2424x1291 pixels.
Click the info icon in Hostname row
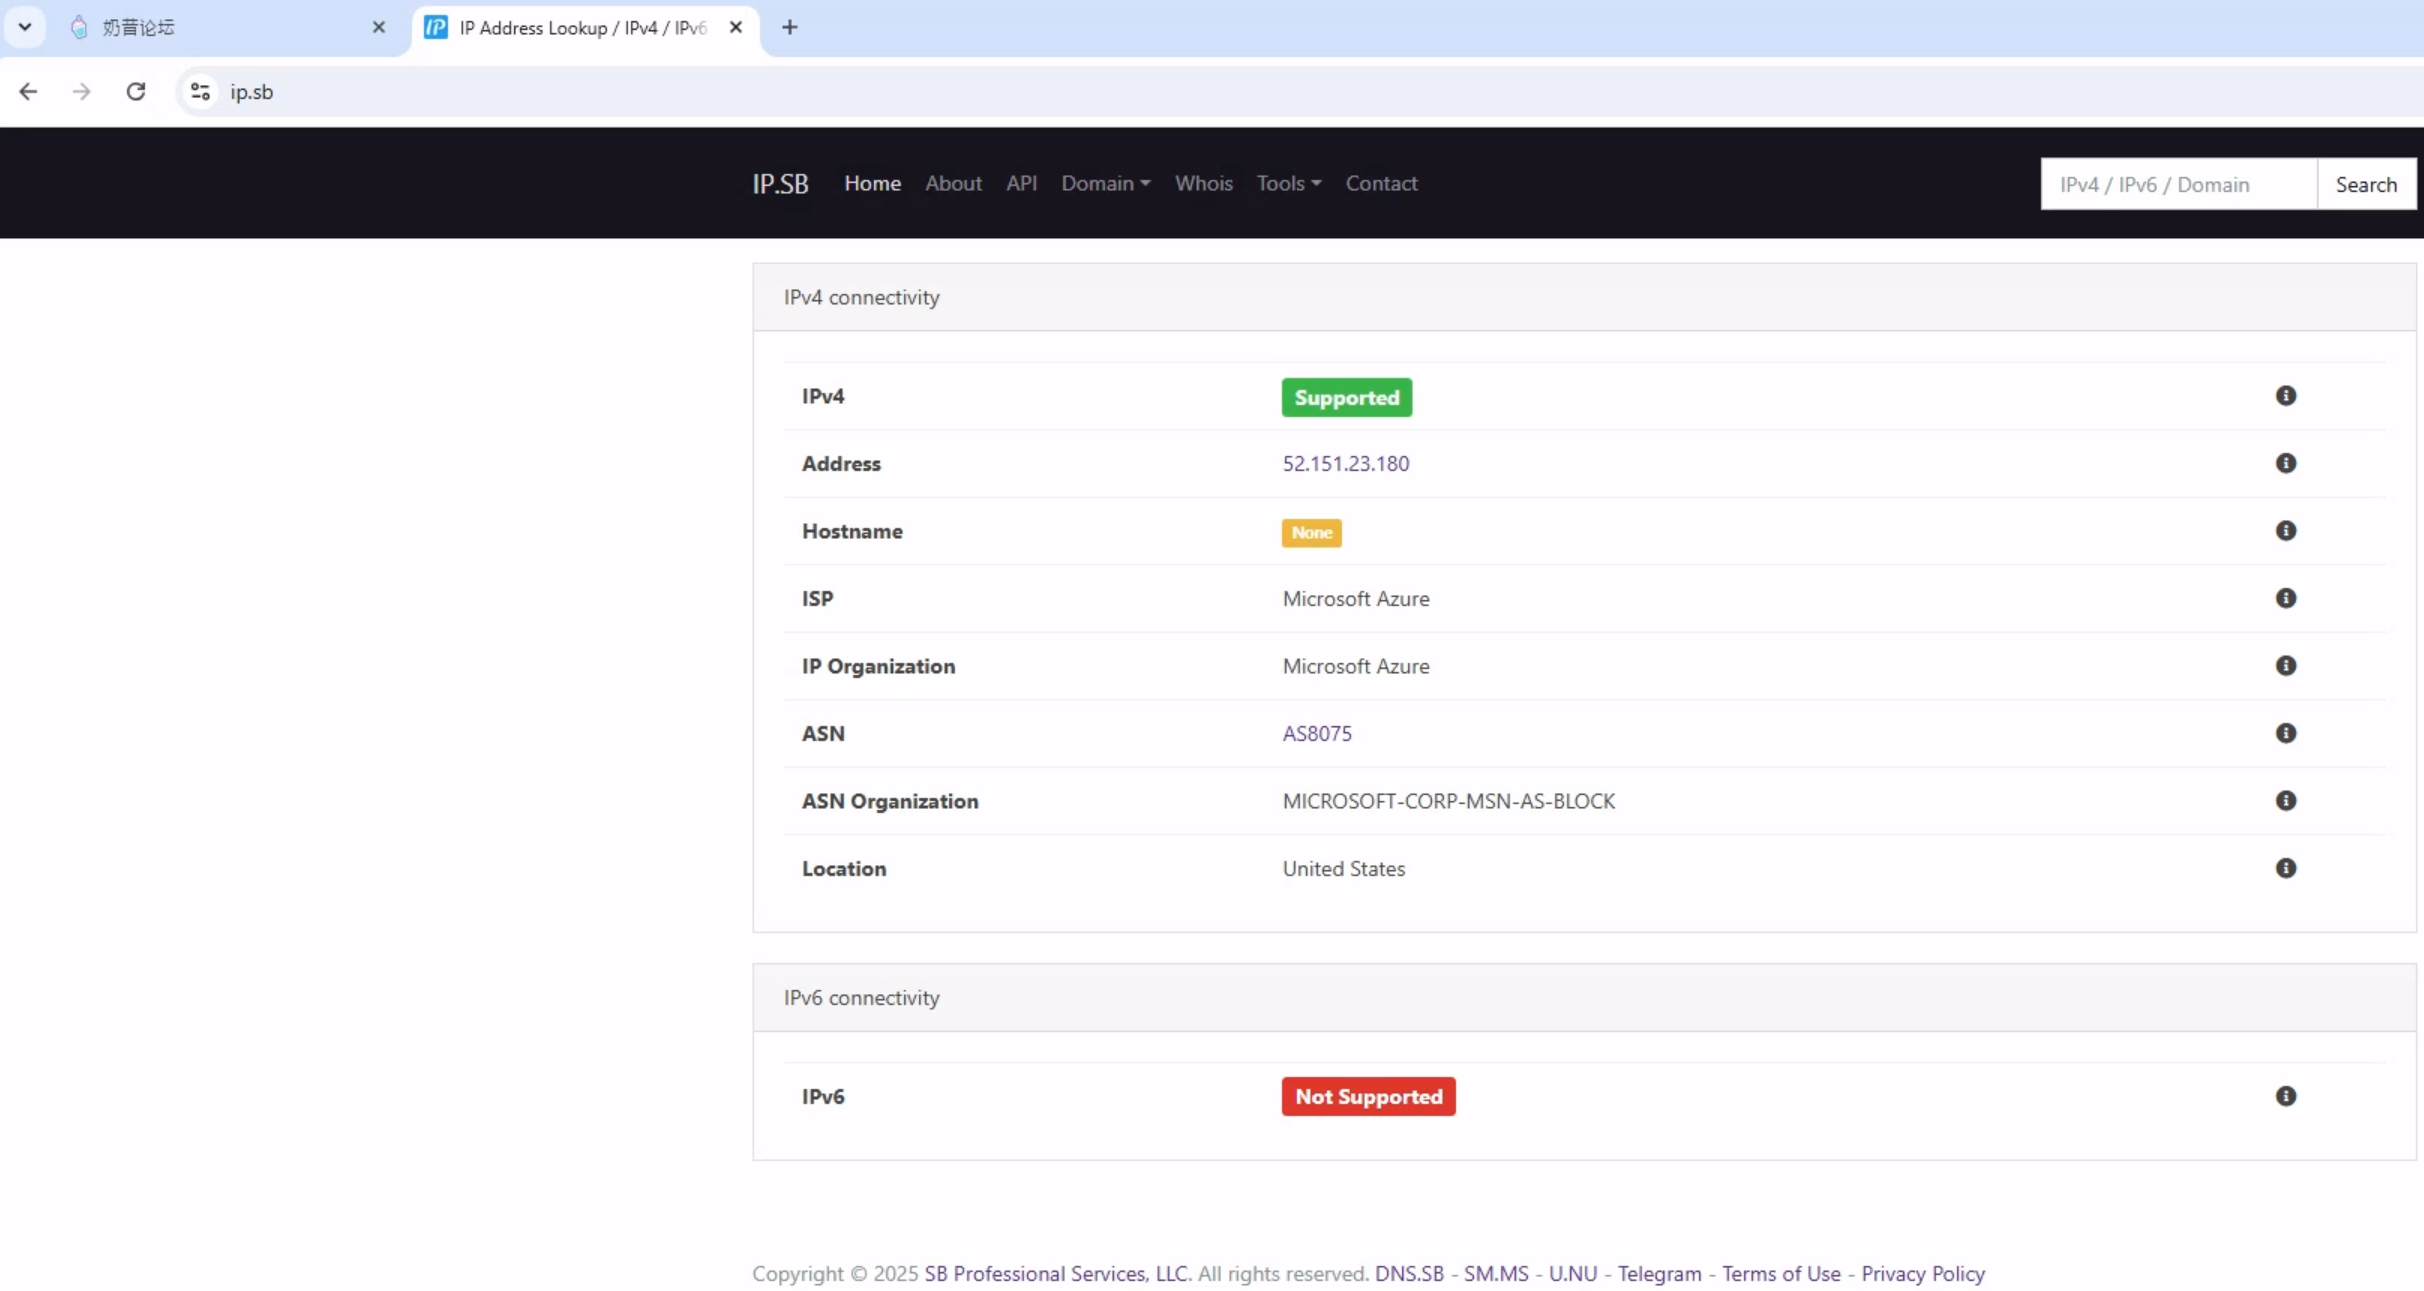pyautogui.click(x=2285, y=531)
